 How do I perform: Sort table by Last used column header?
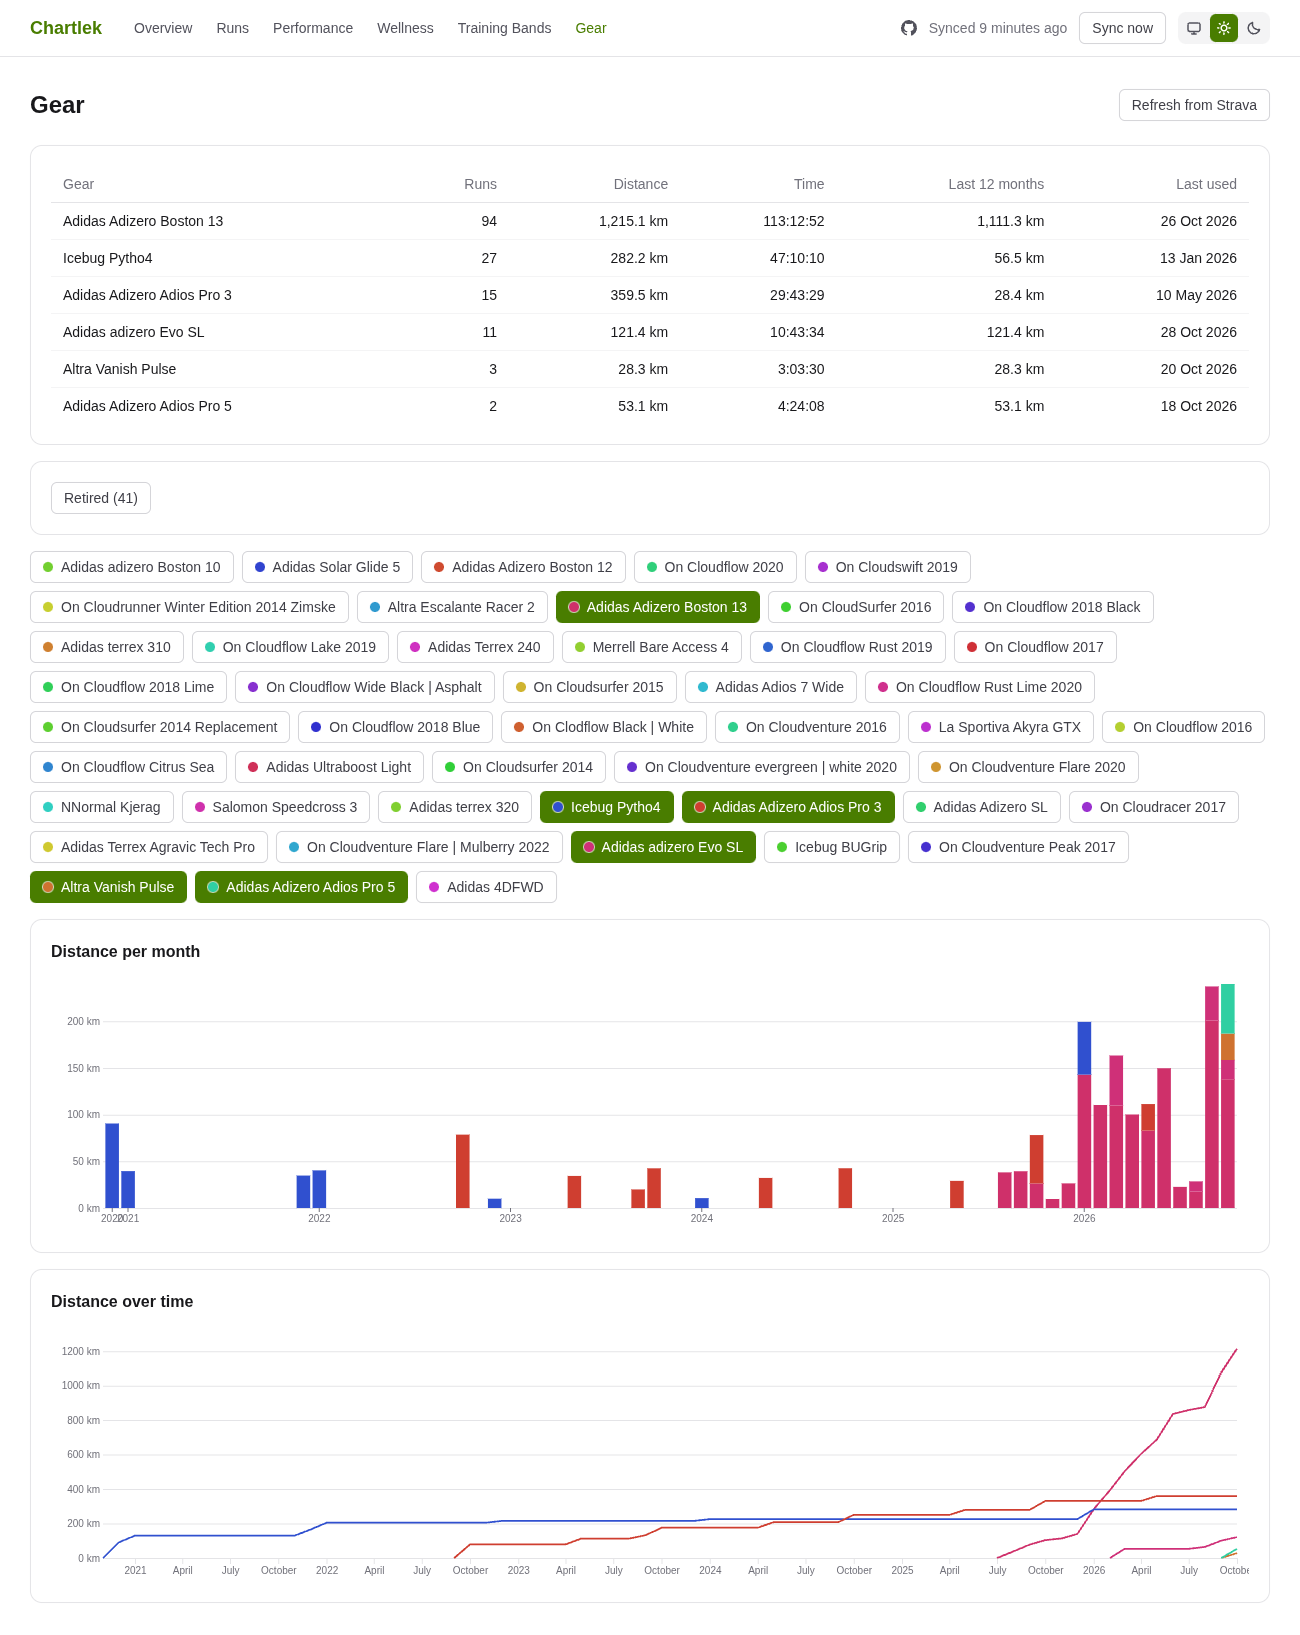click(1206, 184)
